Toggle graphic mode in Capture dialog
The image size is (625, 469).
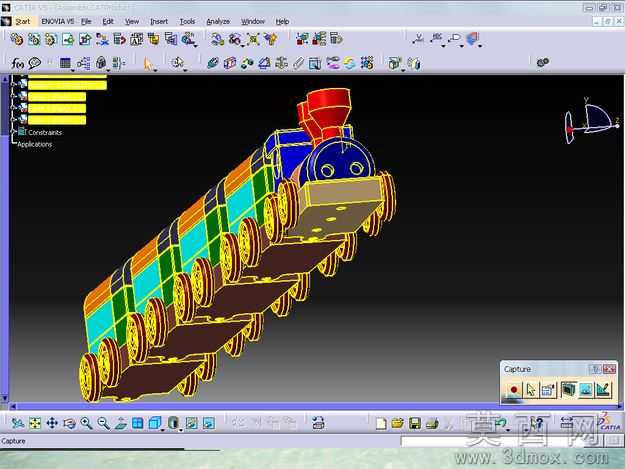(586, 390)
